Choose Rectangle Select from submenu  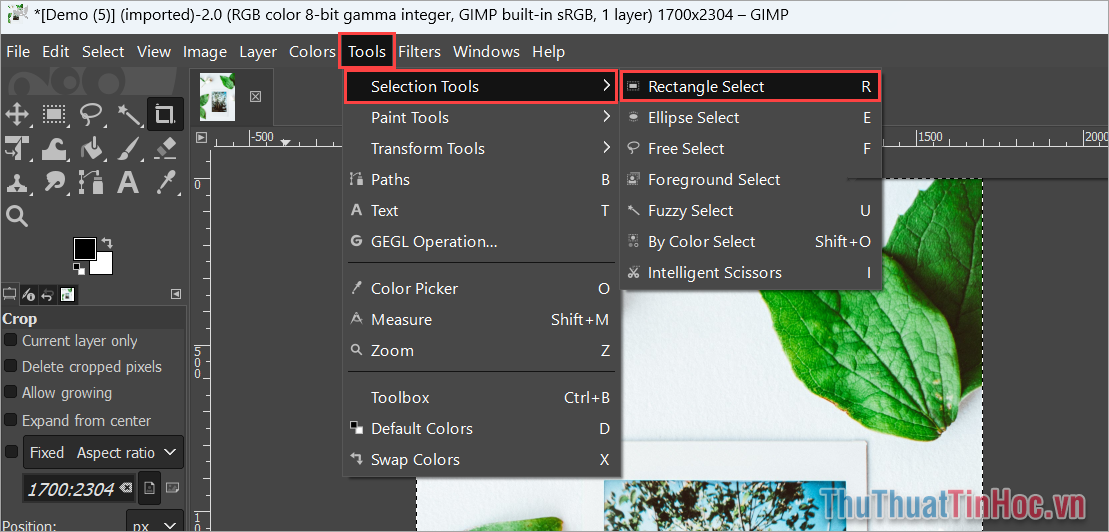pos(750,87)
